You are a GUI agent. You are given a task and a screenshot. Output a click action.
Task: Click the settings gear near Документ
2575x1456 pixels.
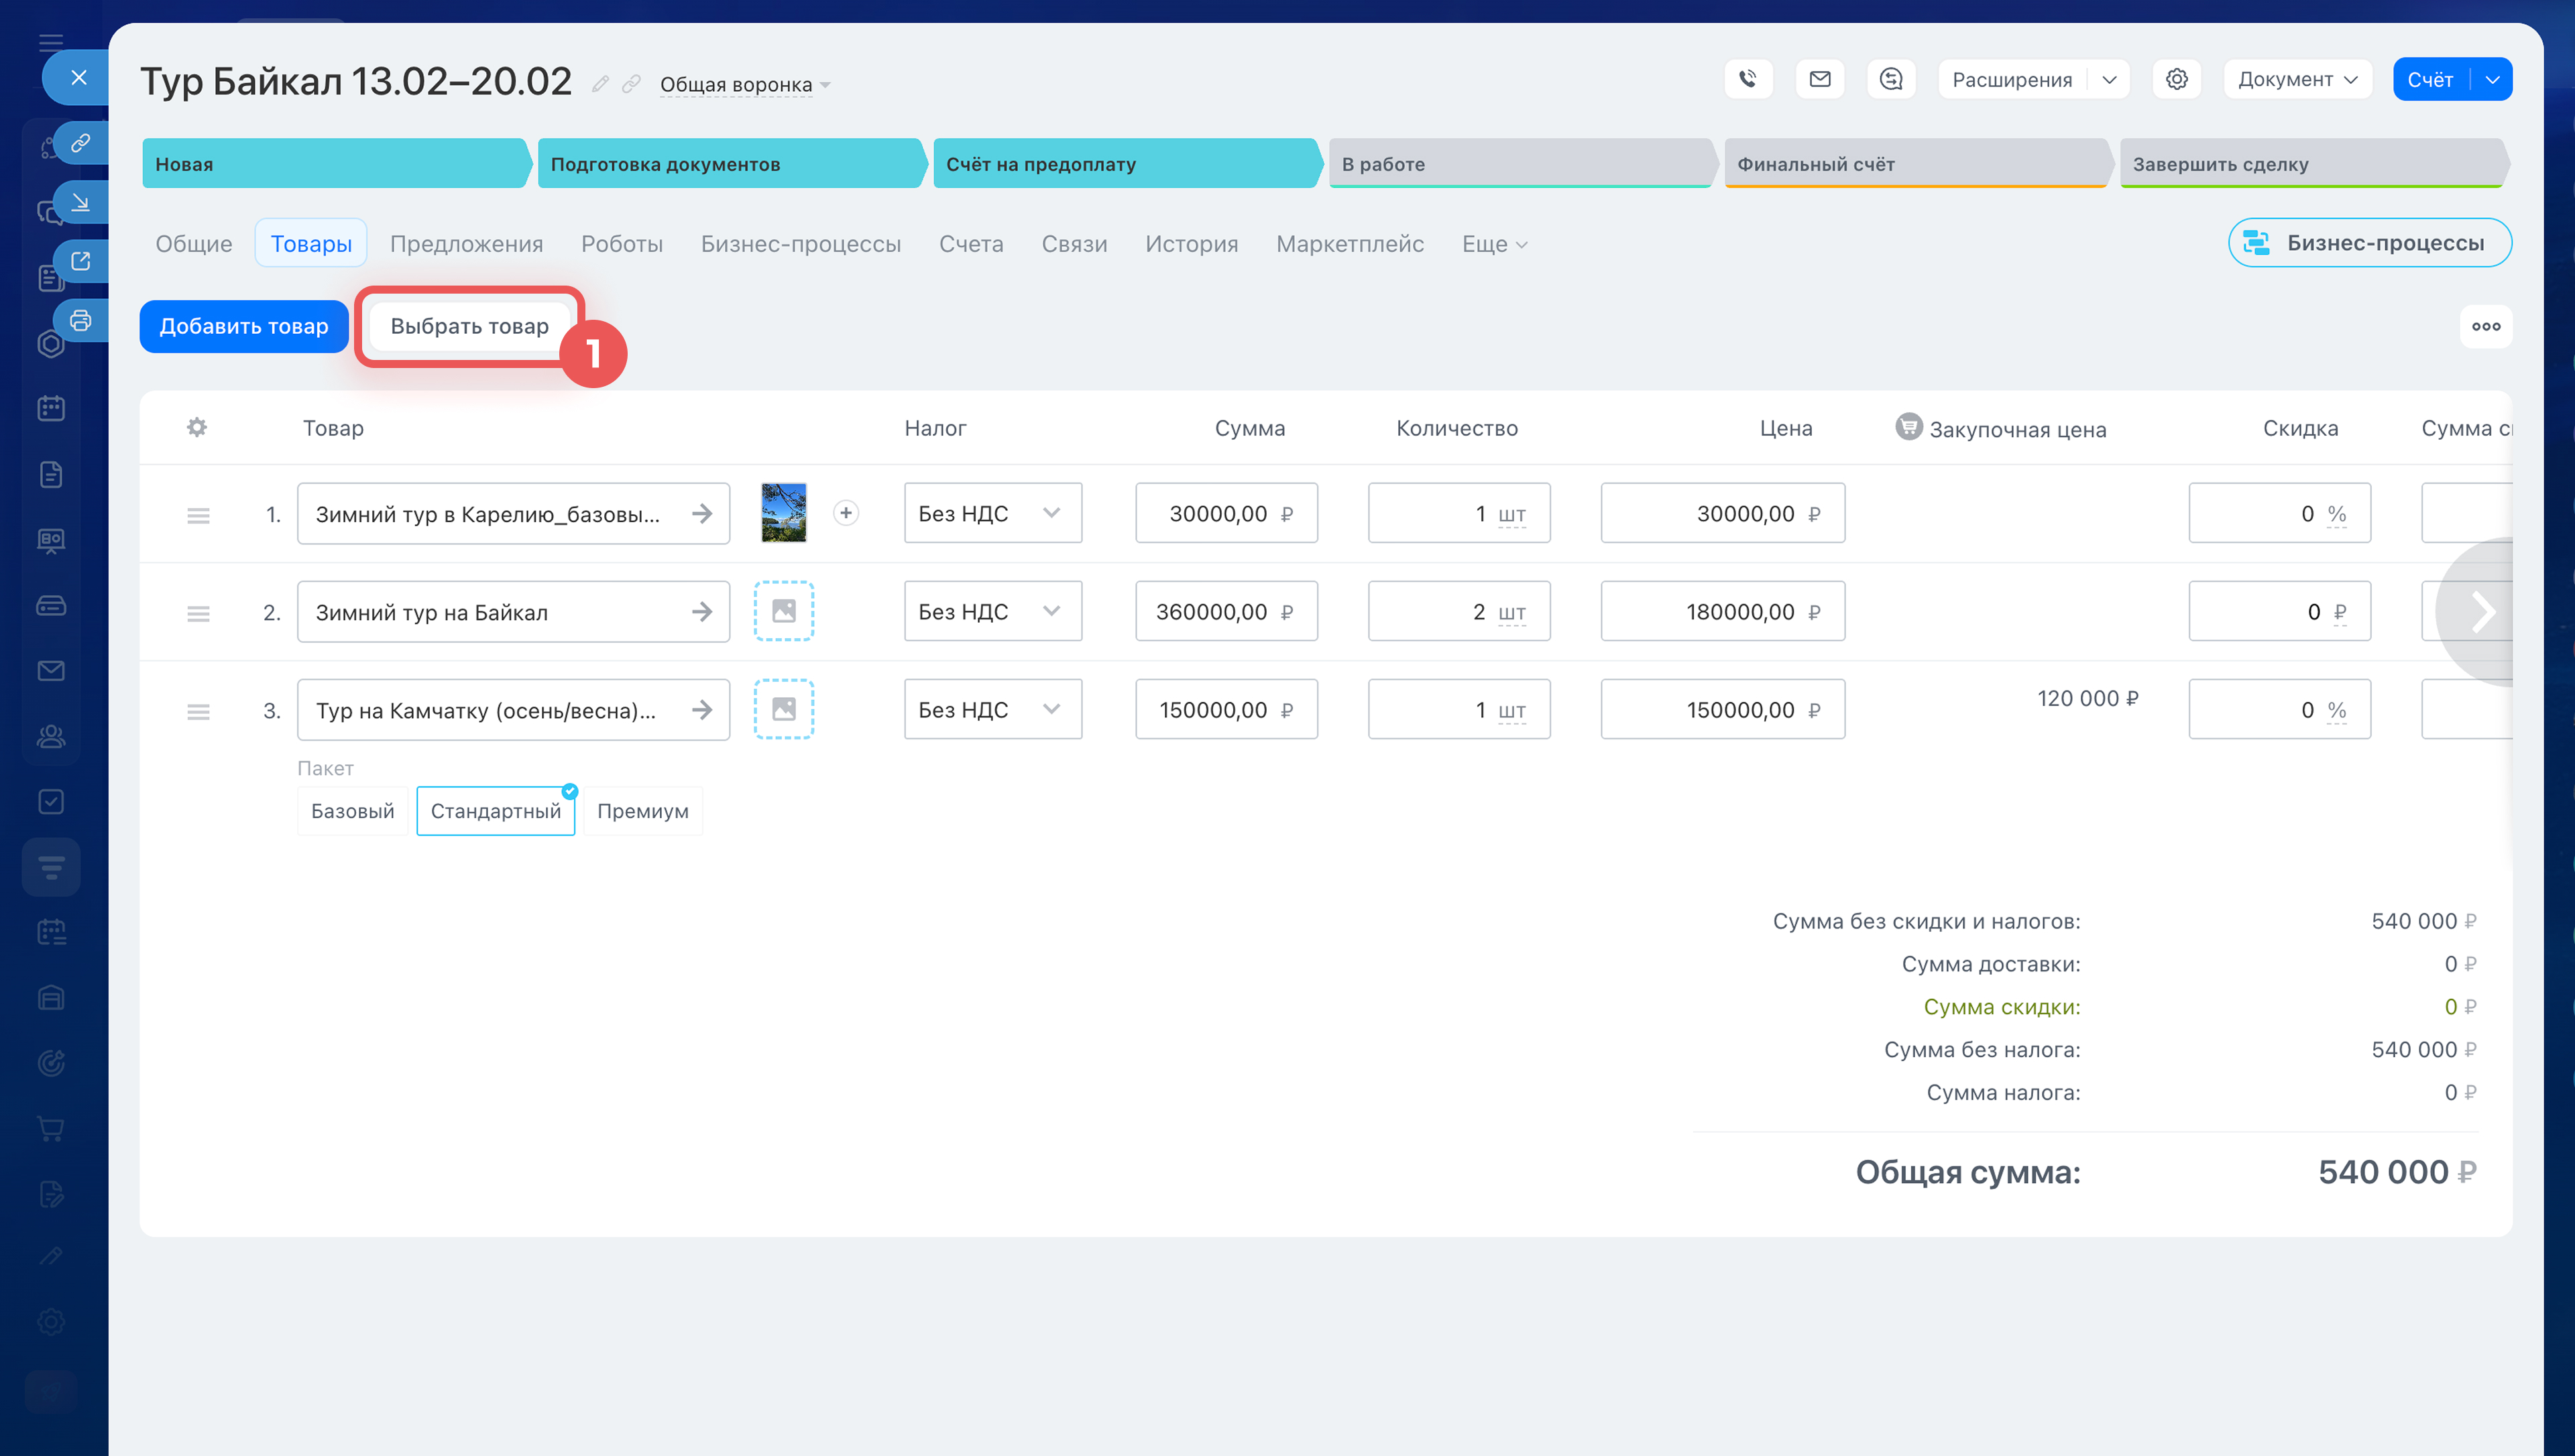[x=2176, y=79]
